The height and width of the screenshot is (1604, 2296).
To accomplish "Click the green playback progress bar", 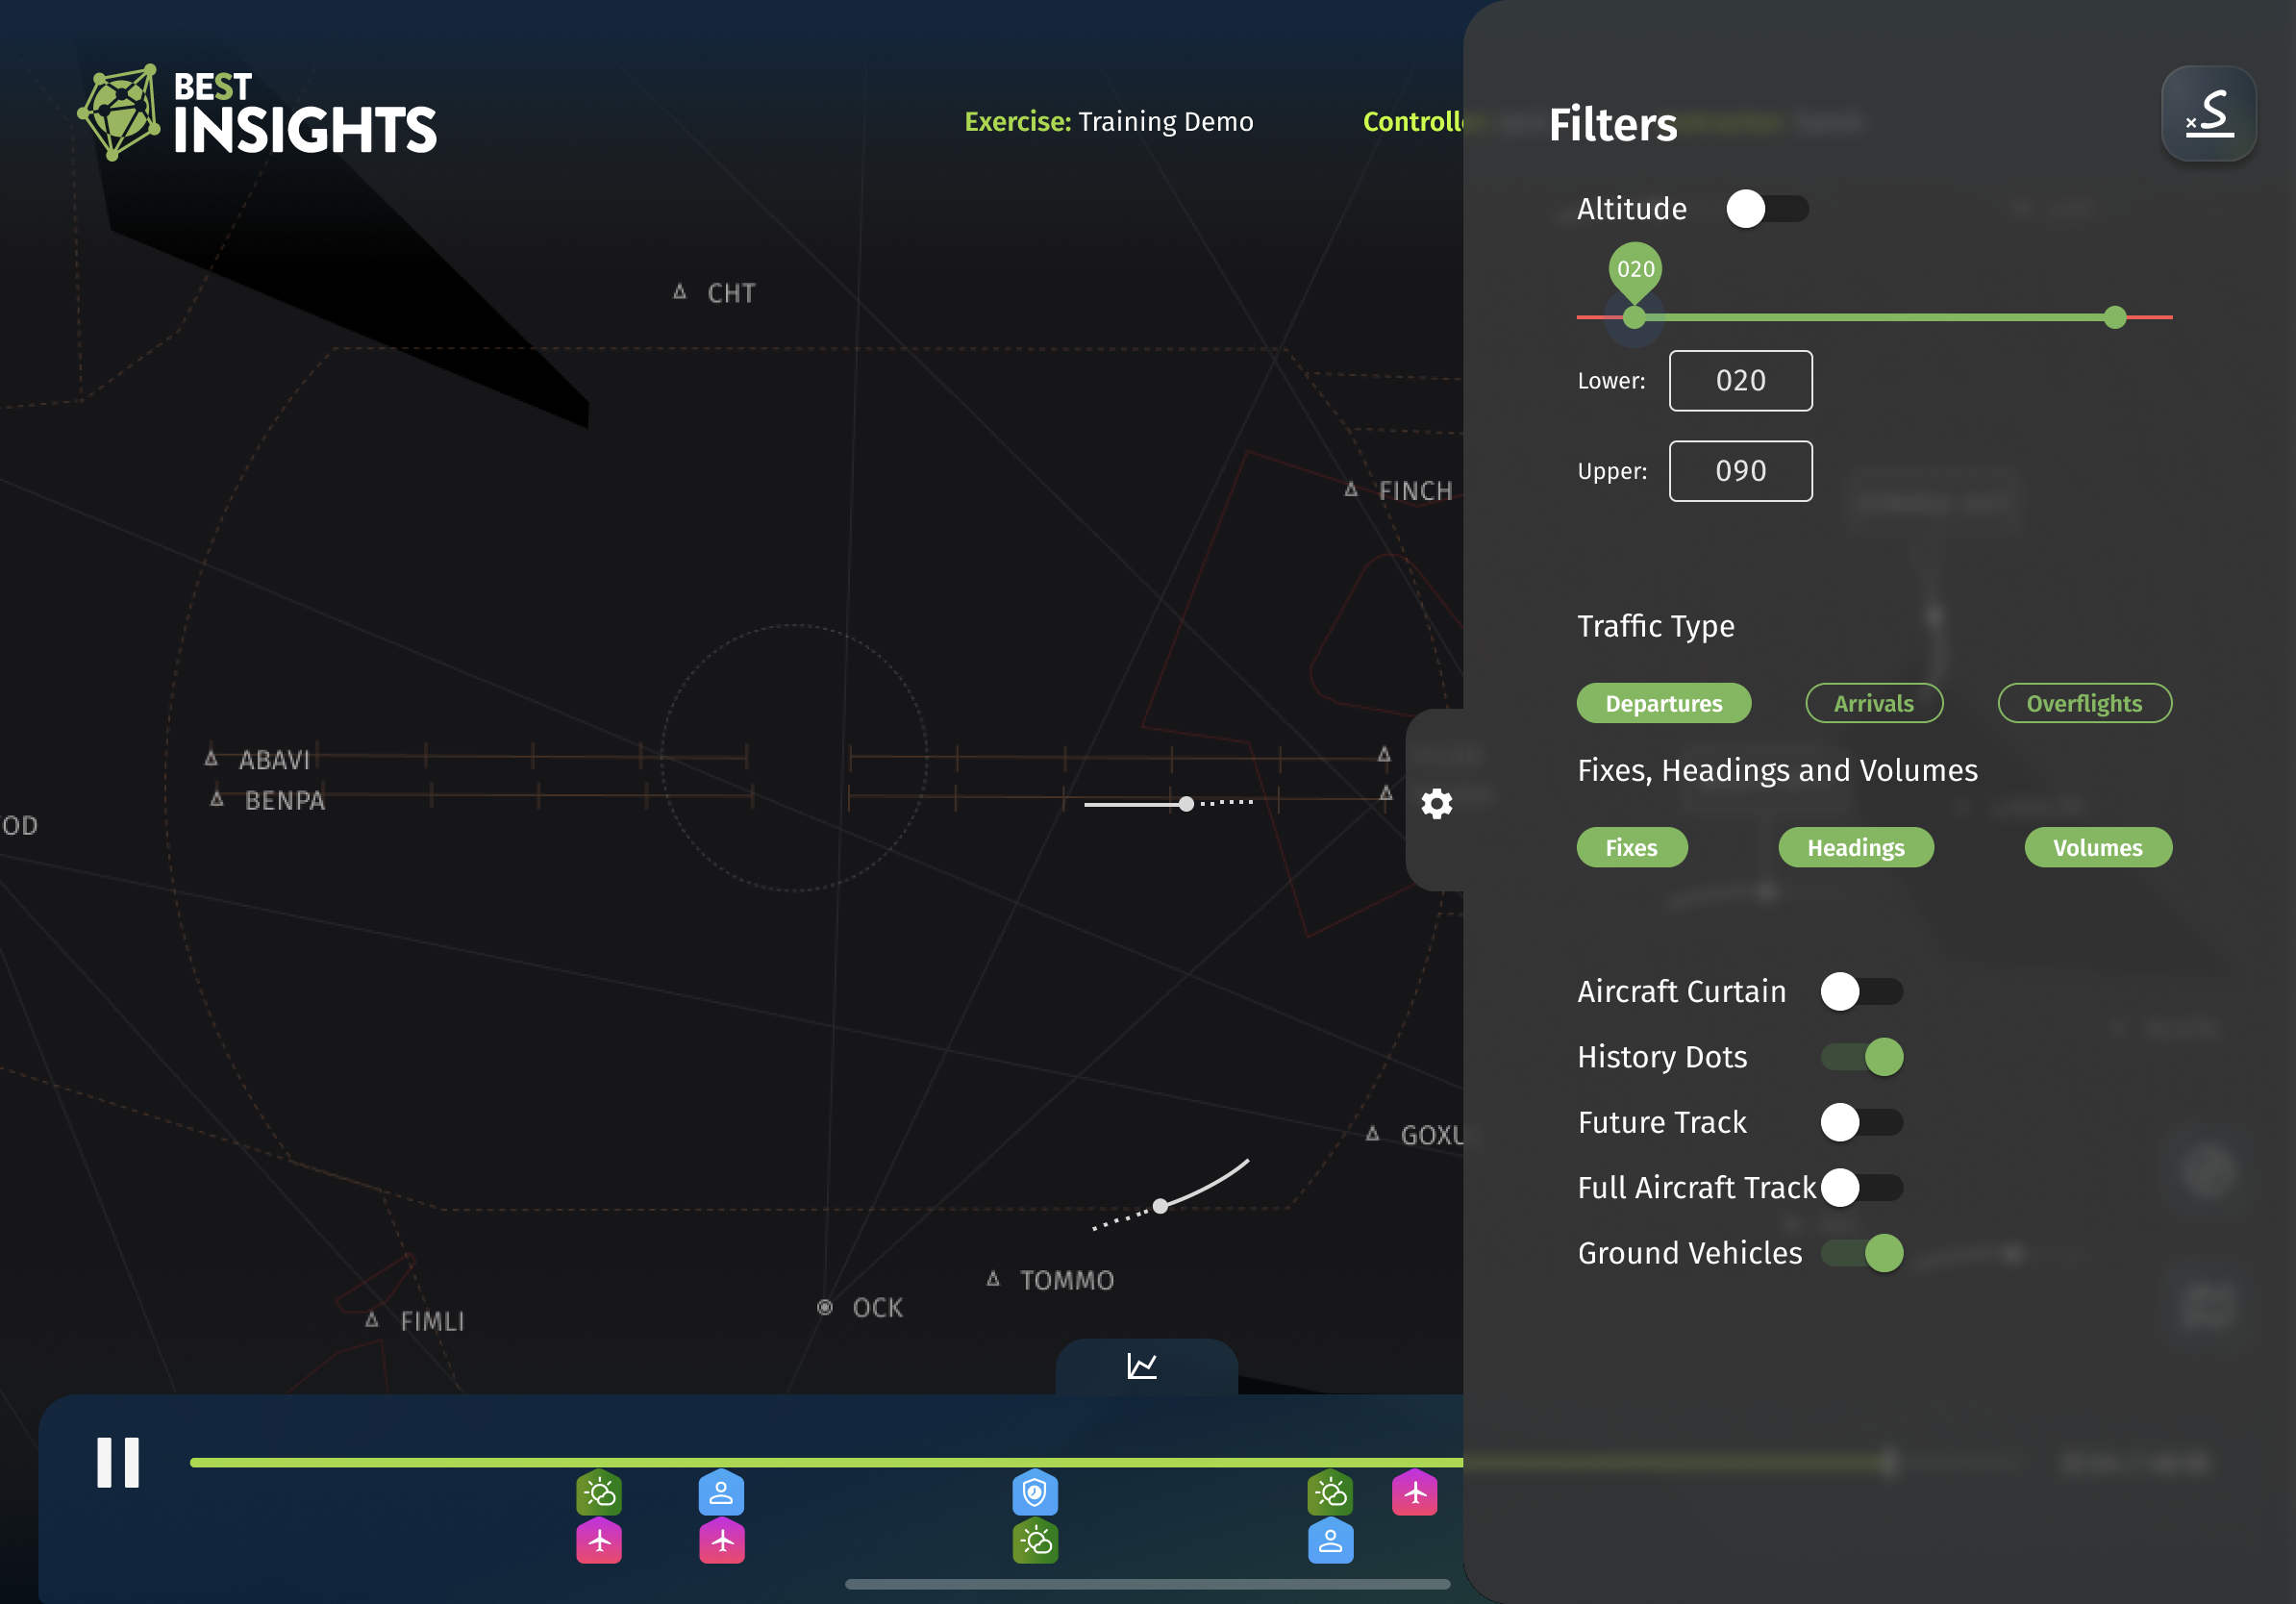I will click(x=826, y=1462).
